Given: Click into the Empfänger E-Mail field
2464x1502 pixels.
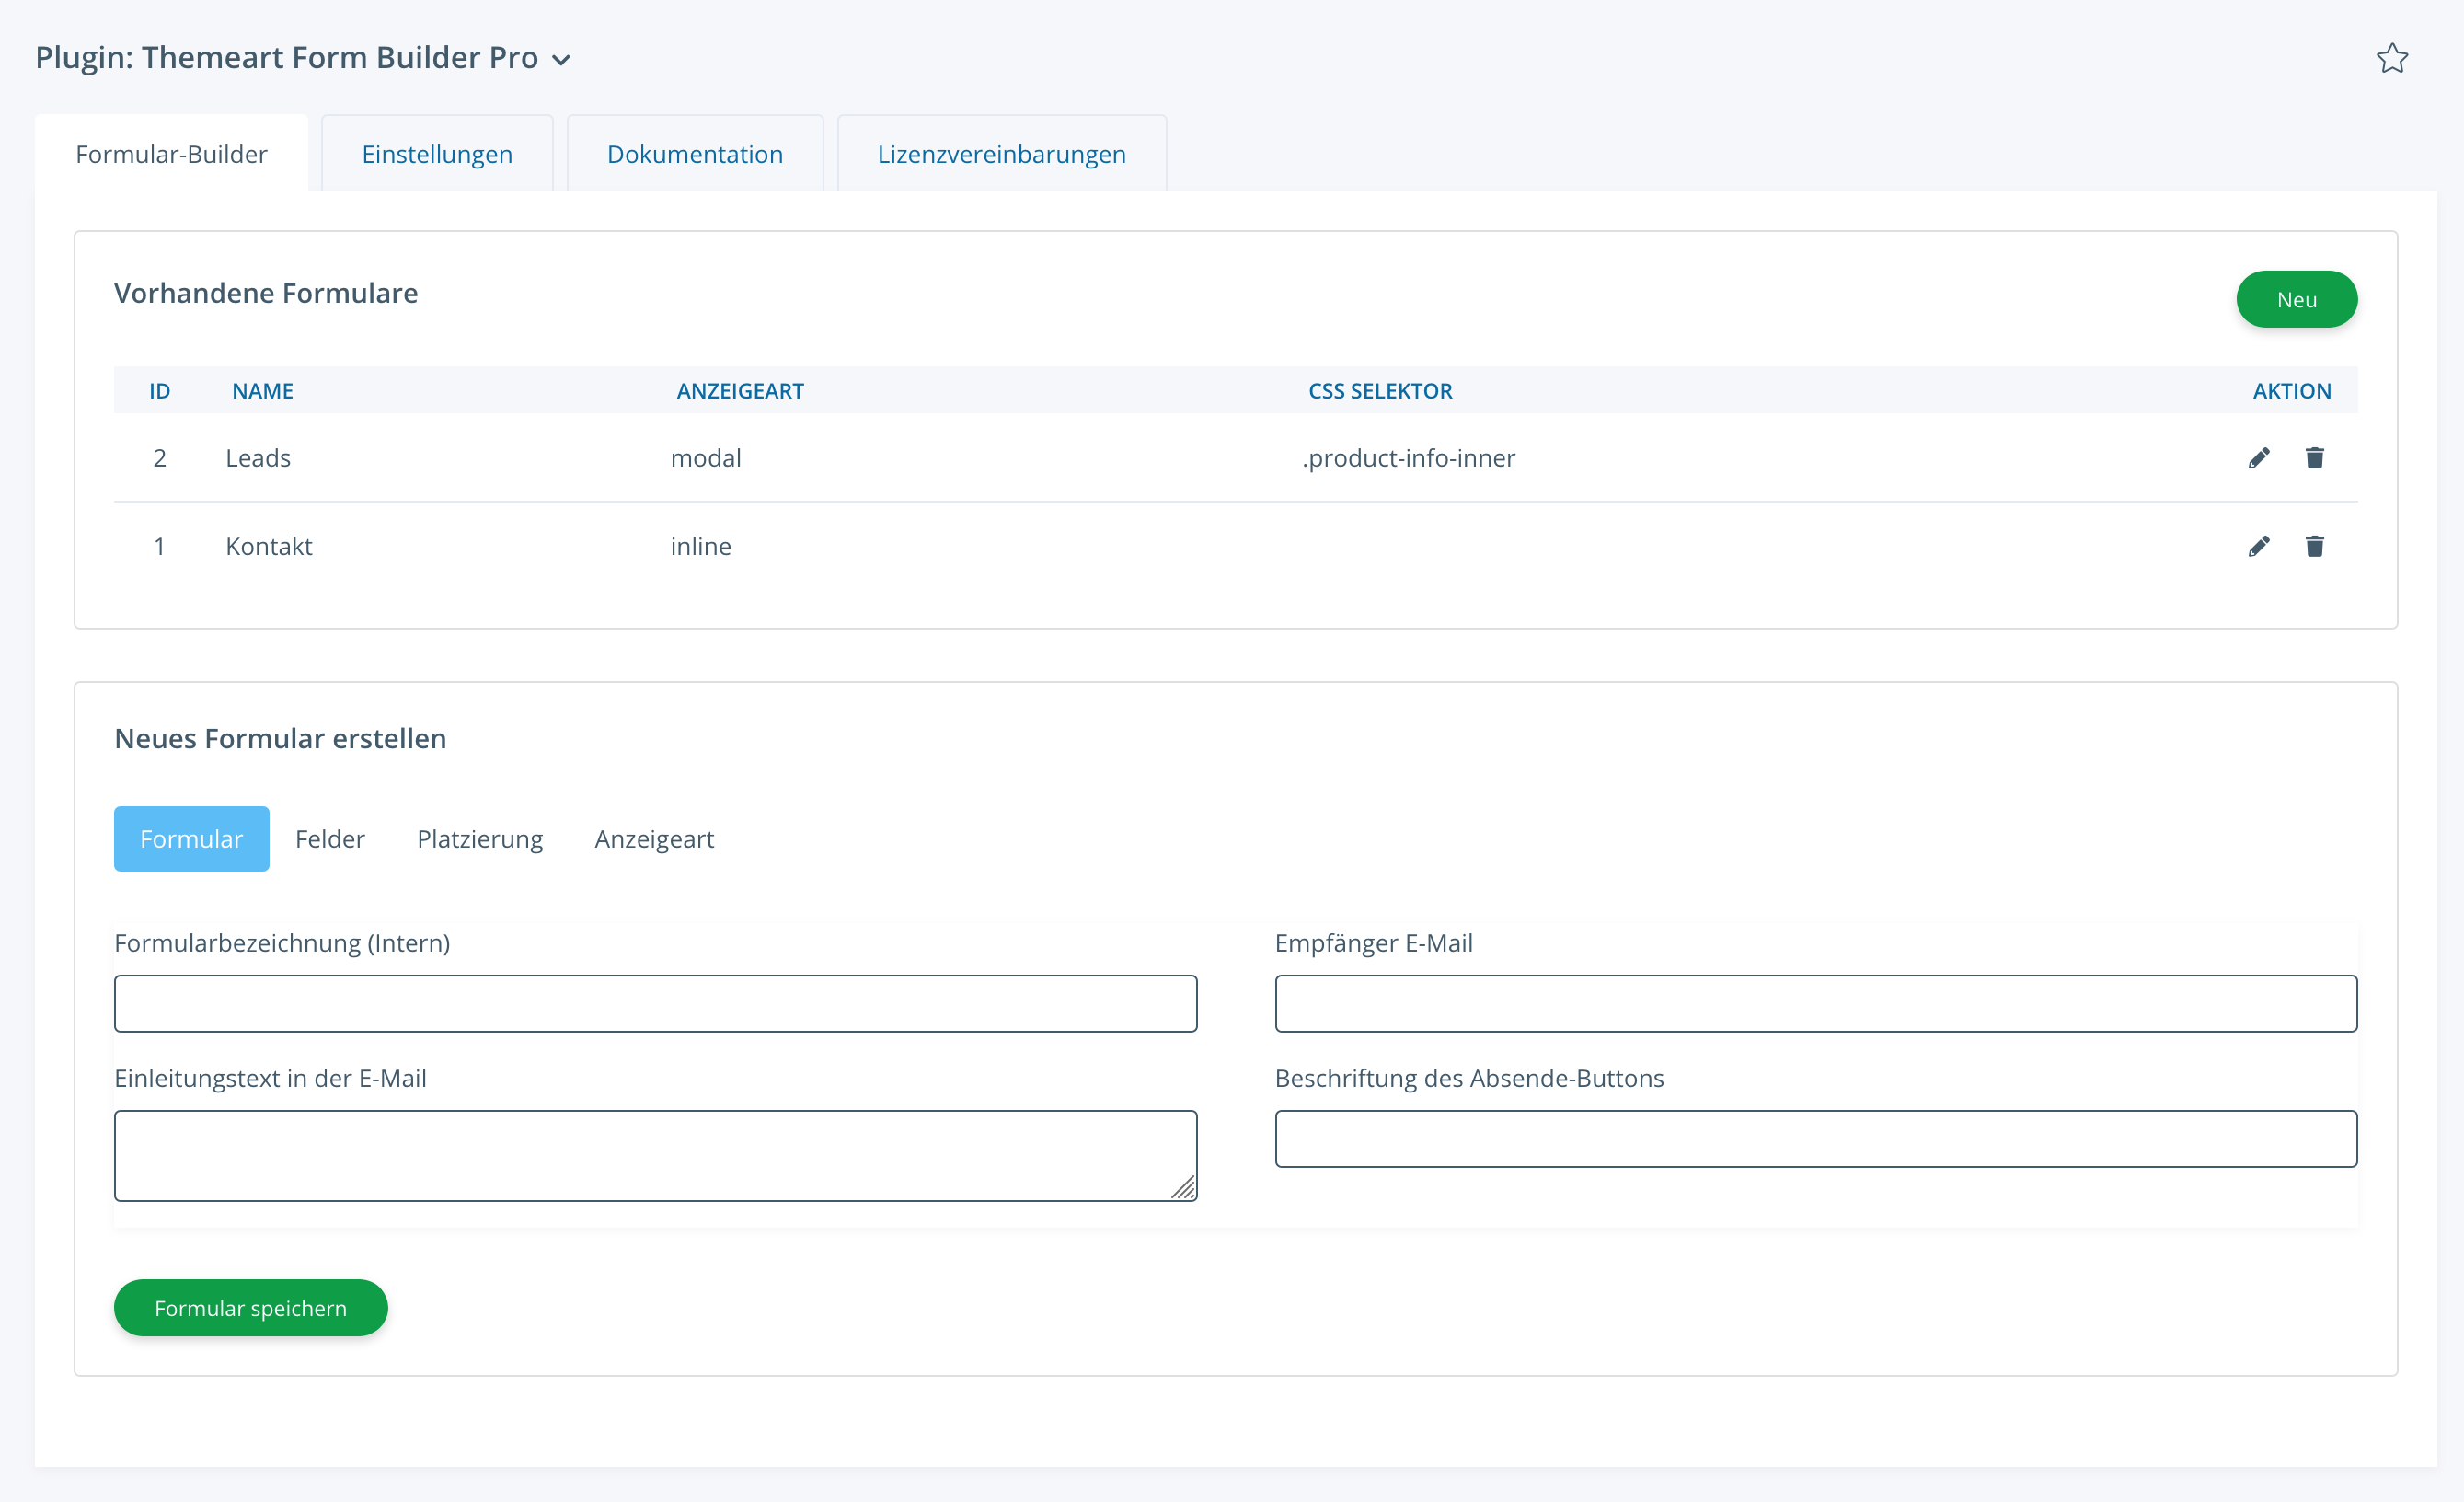Looking at the screenshot, I should 1815,1003.
